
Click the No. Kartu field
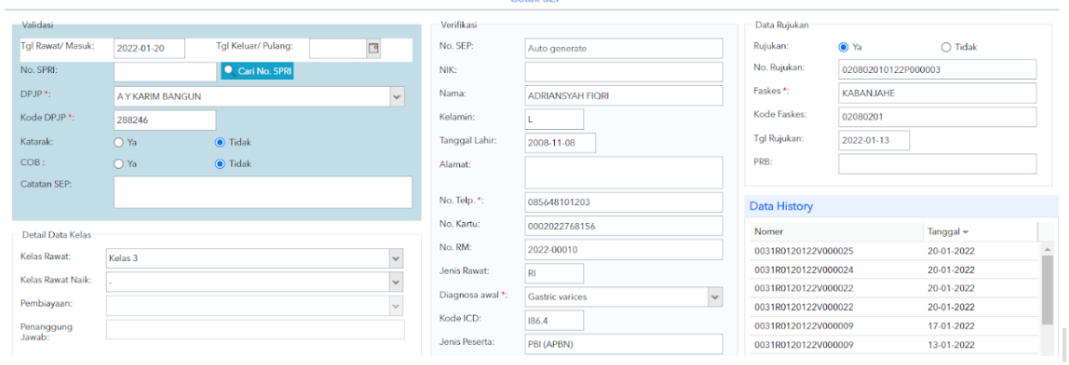tap(624, 226)
